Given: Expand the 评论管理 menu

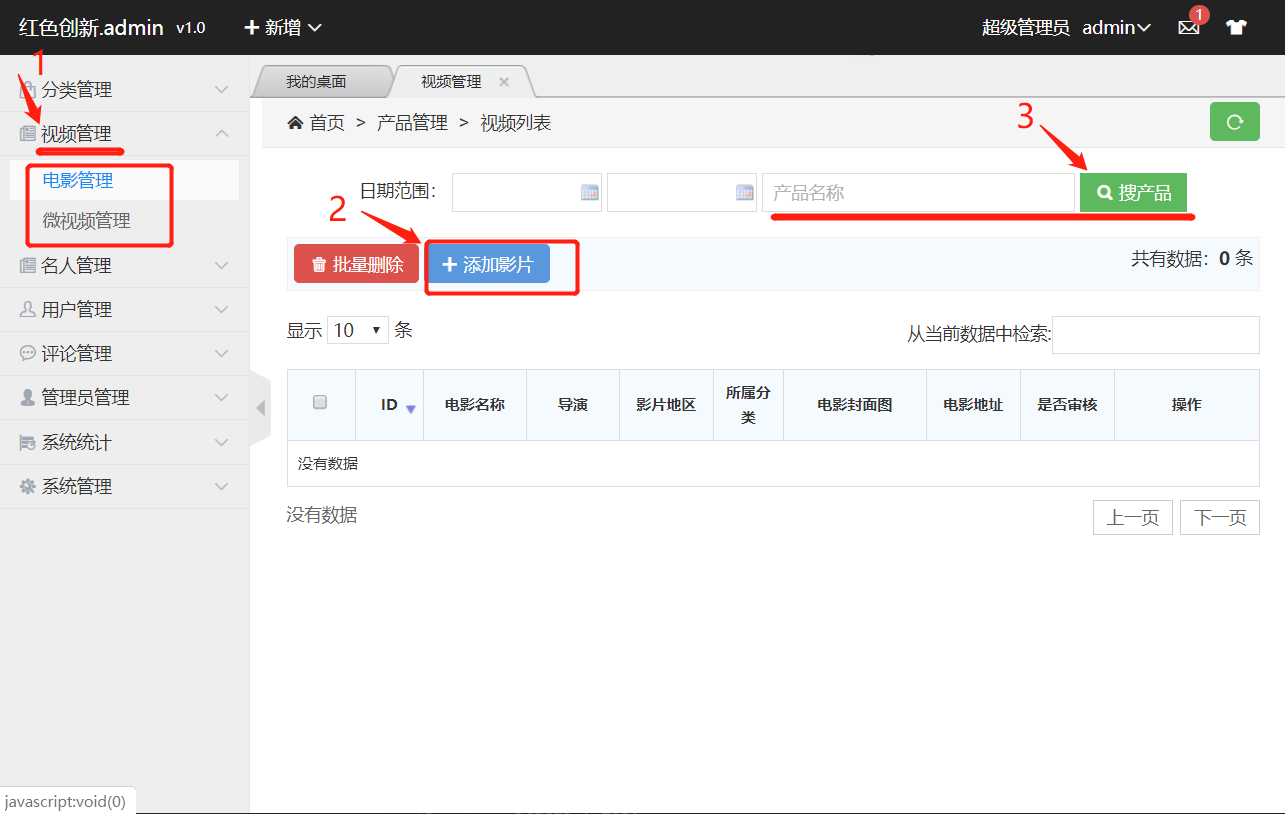Looking at the screenshot, I should point(125,354).
